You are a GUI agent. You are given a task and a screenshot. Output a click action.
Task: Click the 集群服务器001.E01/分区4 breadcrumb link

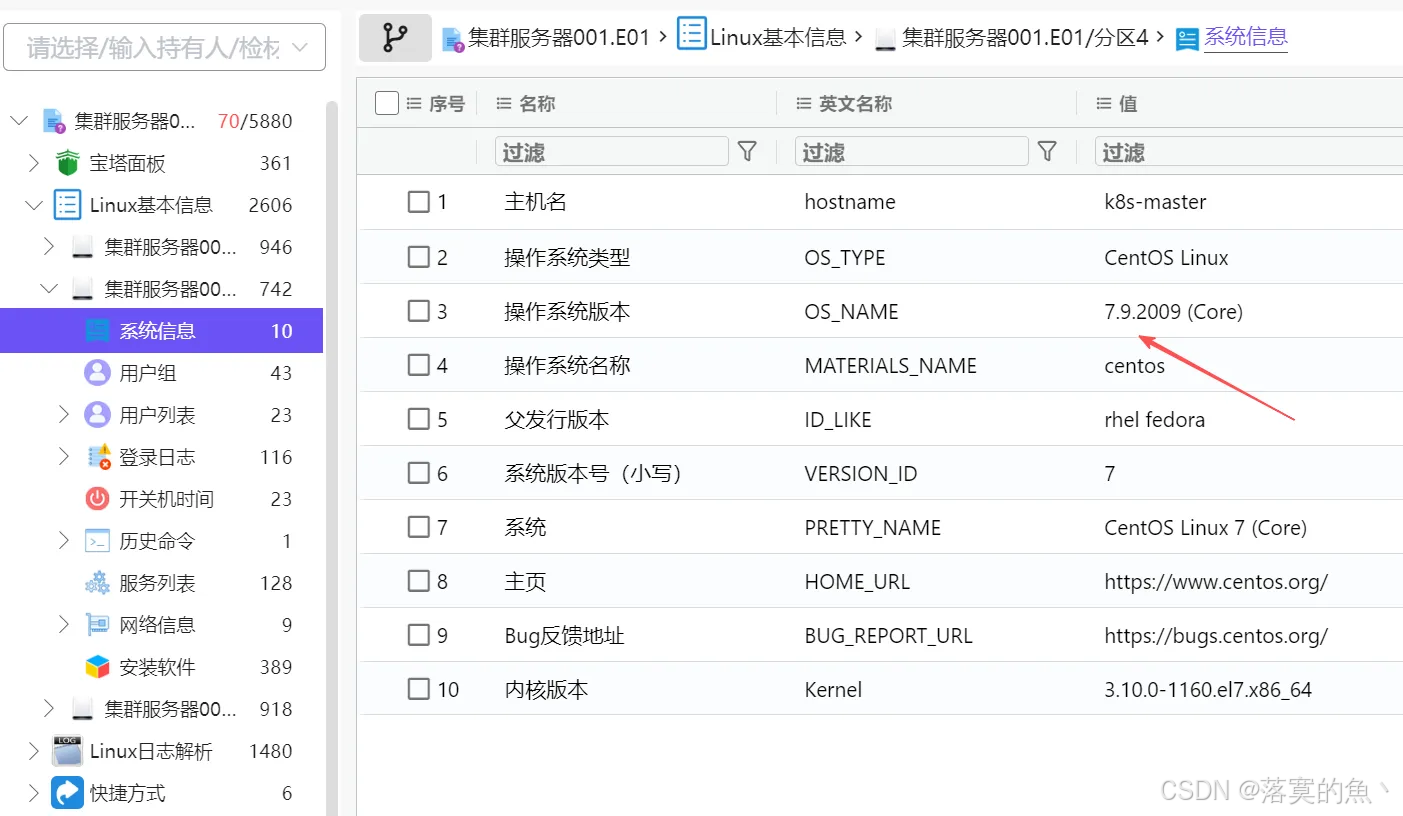1025,39
